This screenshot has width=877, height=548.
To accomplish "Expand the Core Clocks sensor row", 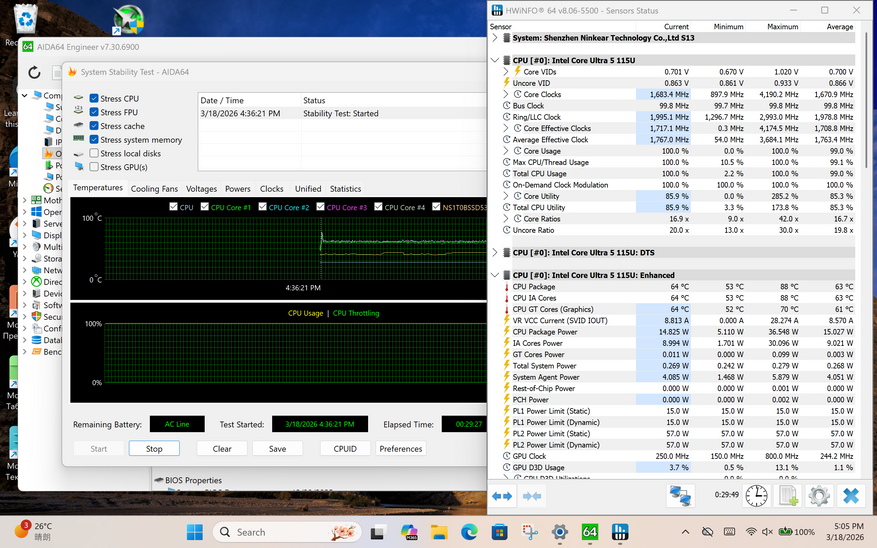I will tap(506, 94).
